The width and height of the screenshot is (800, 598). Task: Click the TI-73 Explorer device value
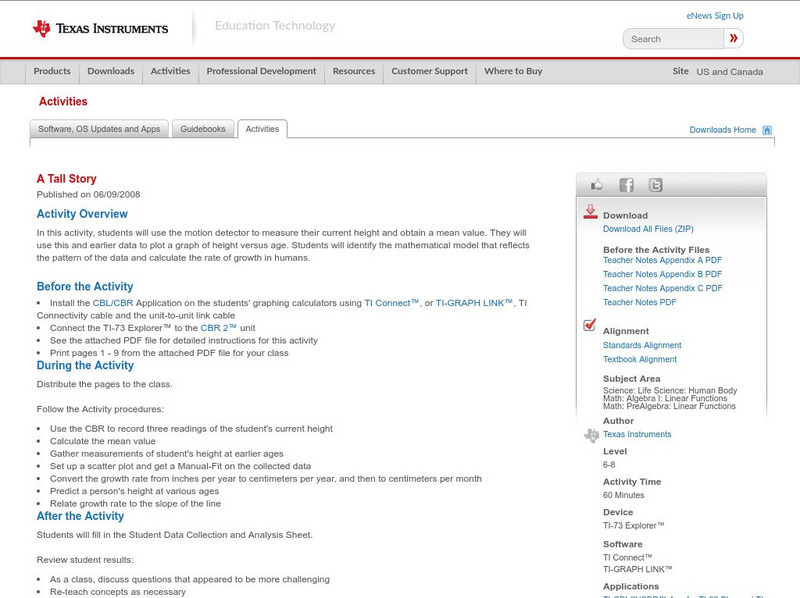pos(634,526)
